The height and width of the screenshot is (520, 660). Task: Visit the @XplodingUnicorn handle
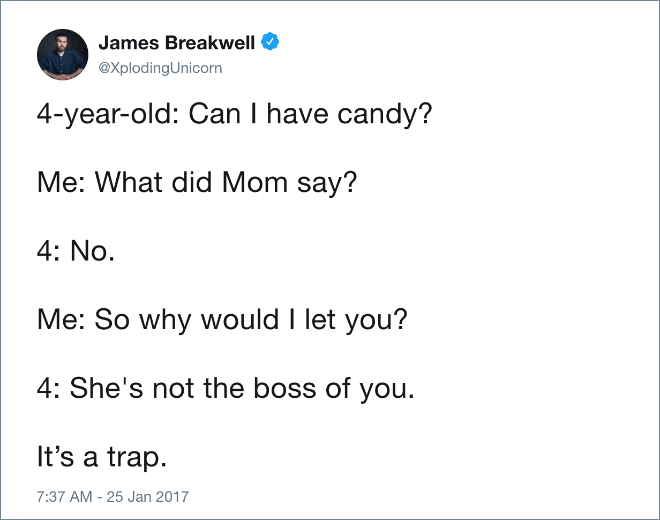click(160, 68)
